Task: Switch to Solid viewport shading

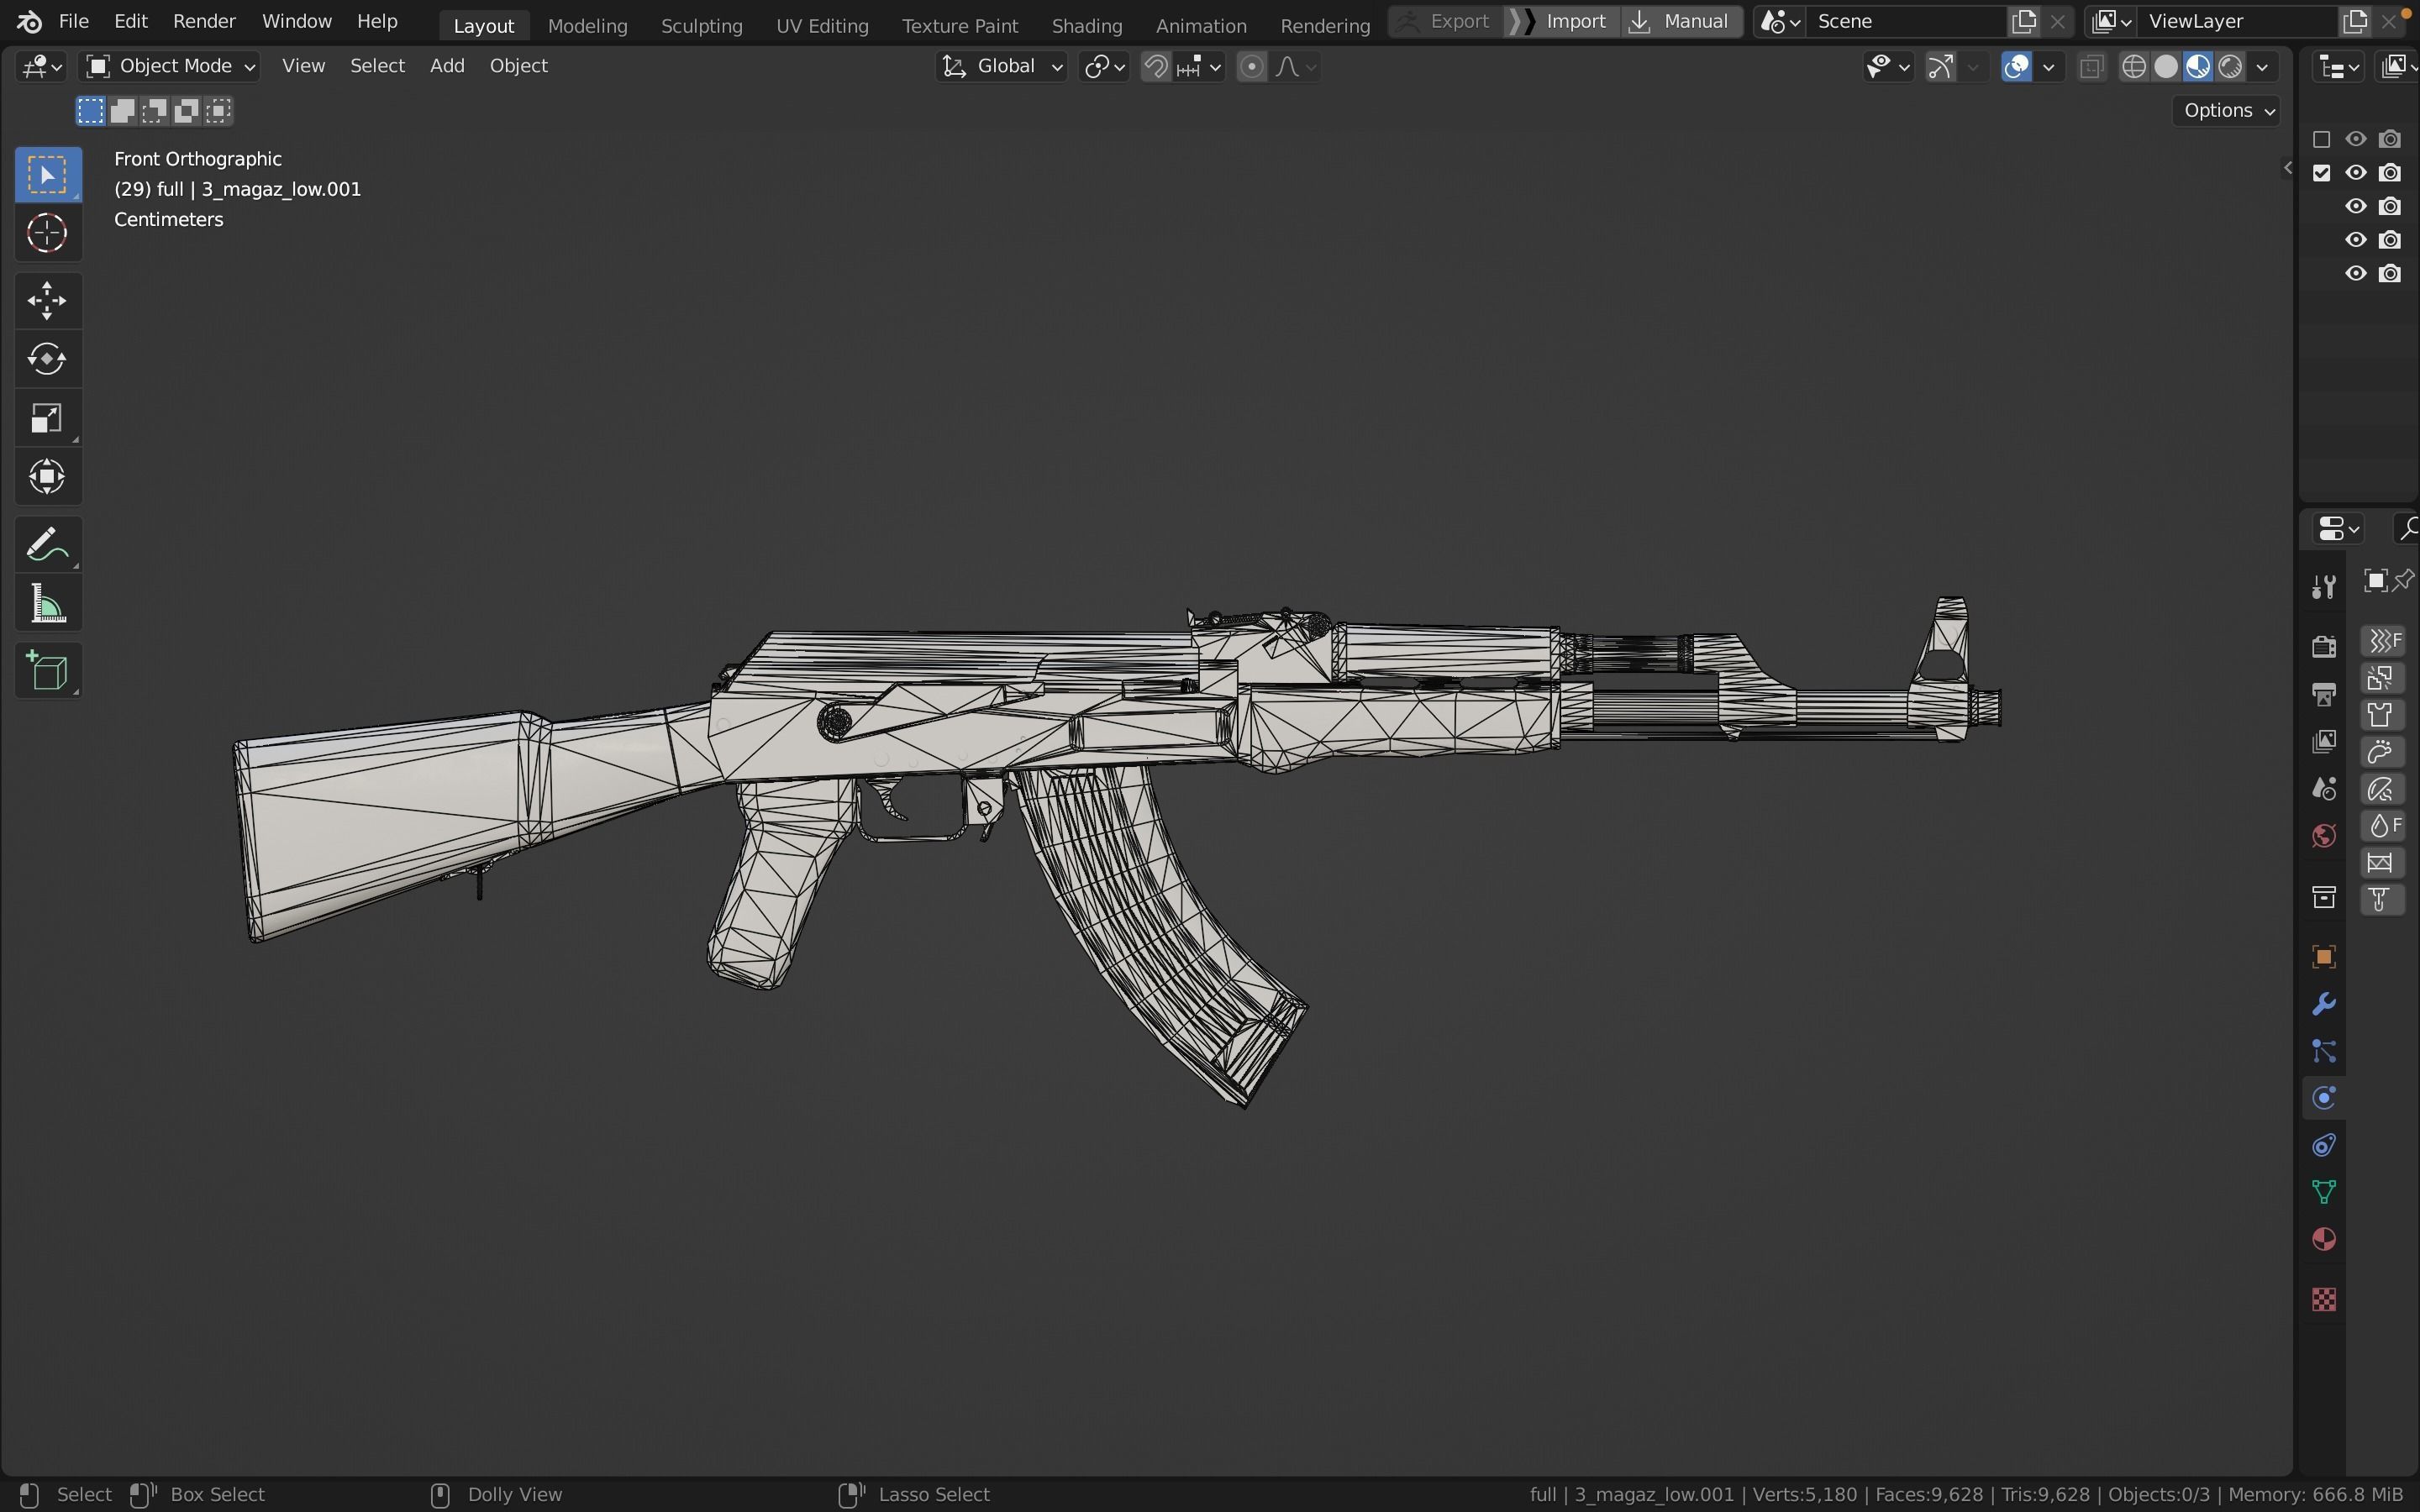Action: 2166,67
